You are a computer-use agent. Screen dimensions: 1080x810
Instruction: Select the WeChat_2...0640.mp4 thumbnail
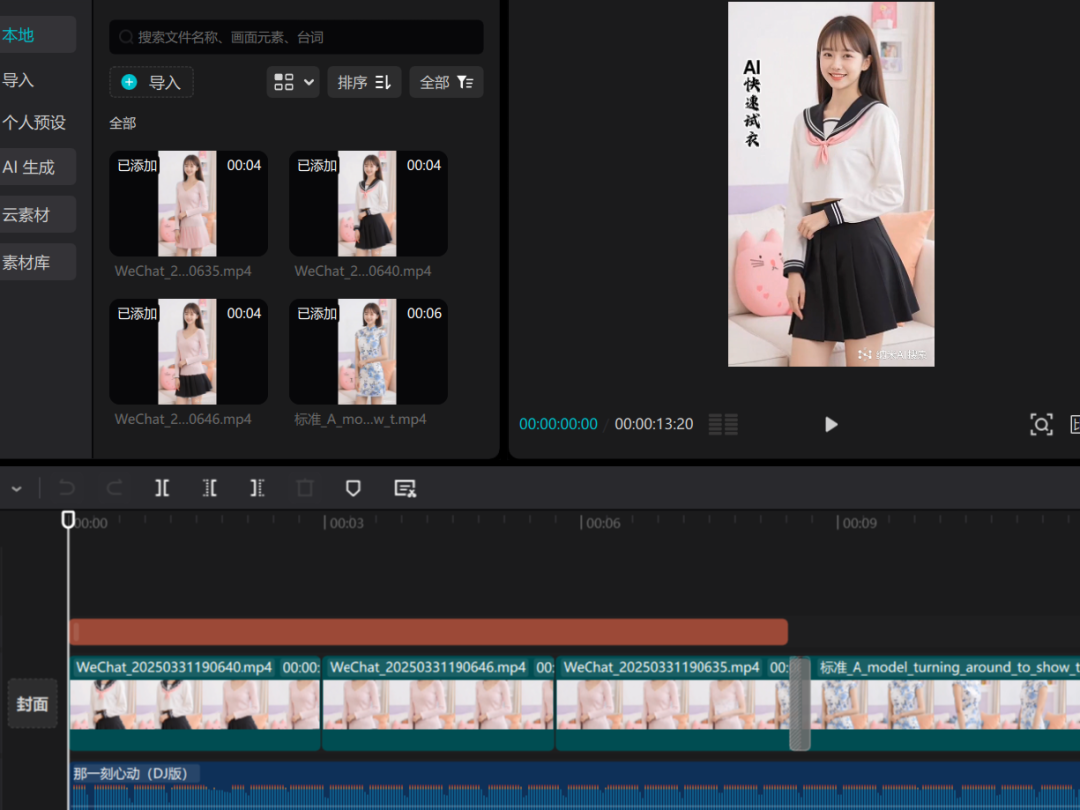click(366, 203)
